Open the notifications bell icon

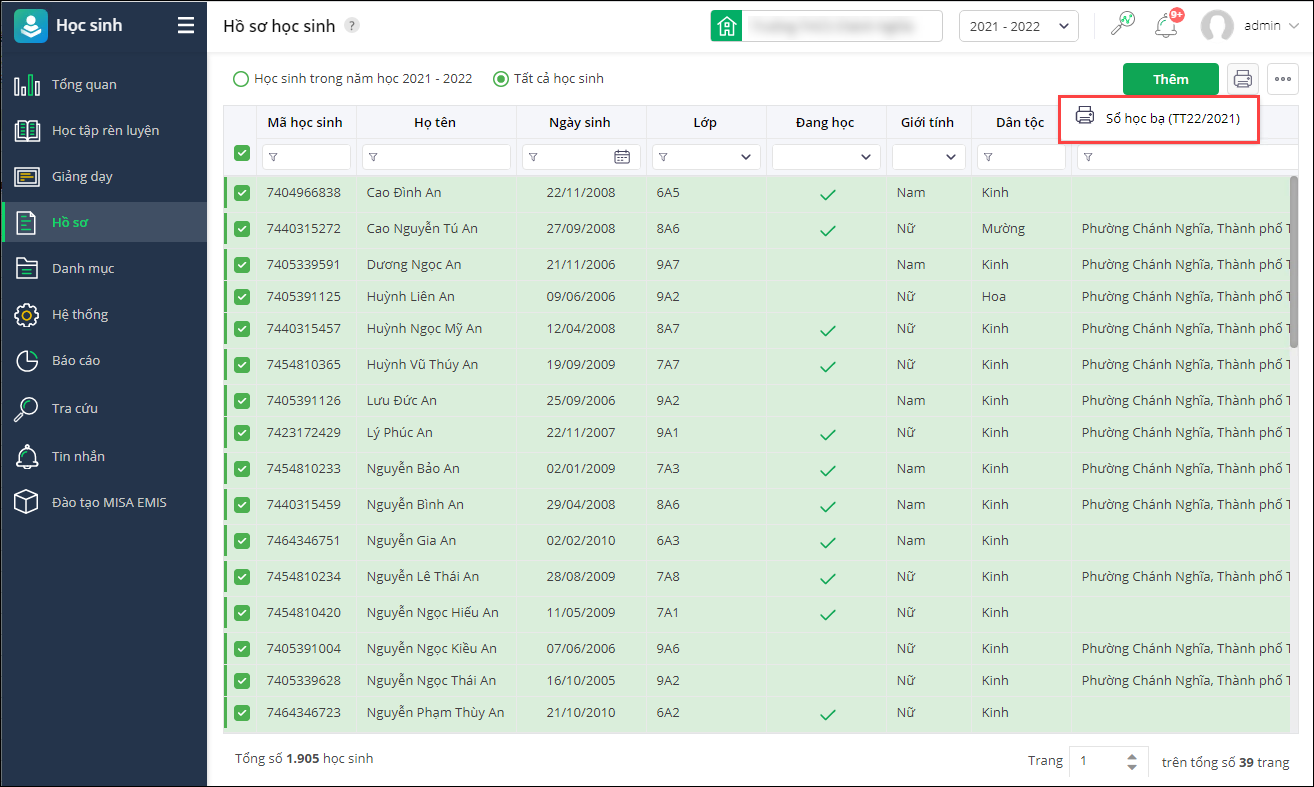1165,26
